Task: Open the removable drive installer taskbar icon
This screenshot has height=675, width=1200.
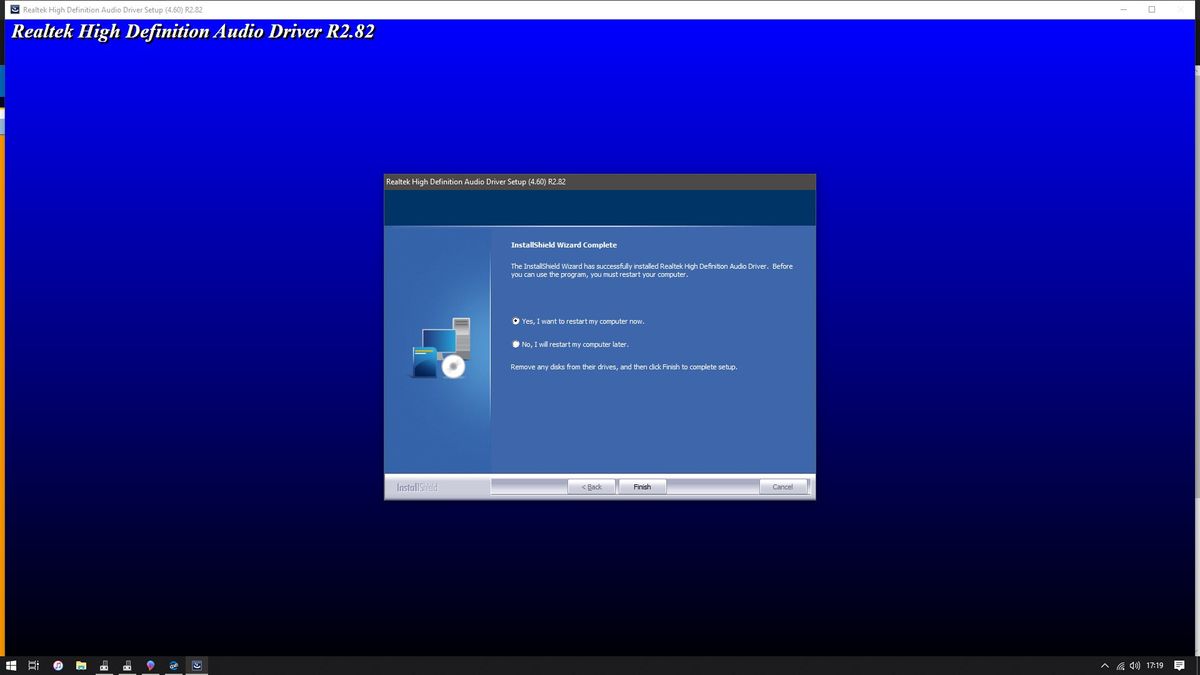Action: click(x=104, y=665)
